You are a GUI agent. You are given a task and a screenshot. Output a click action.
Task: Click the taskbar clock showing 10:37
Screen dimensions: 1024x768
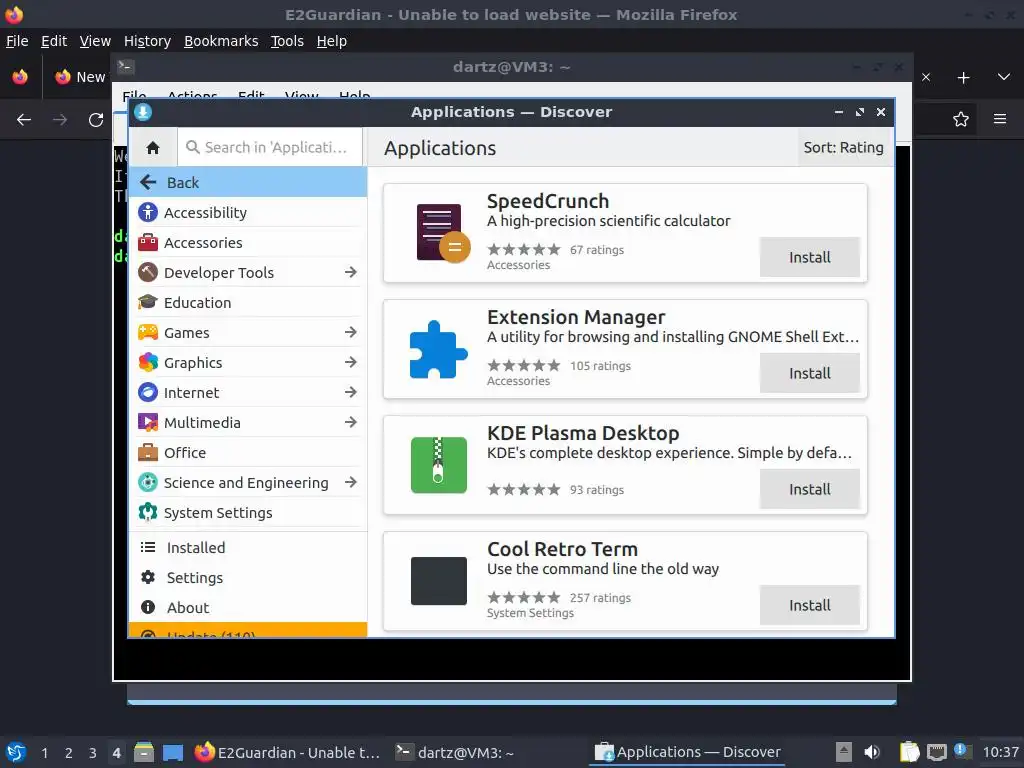pyautogui.click(x=1000, y=752)
